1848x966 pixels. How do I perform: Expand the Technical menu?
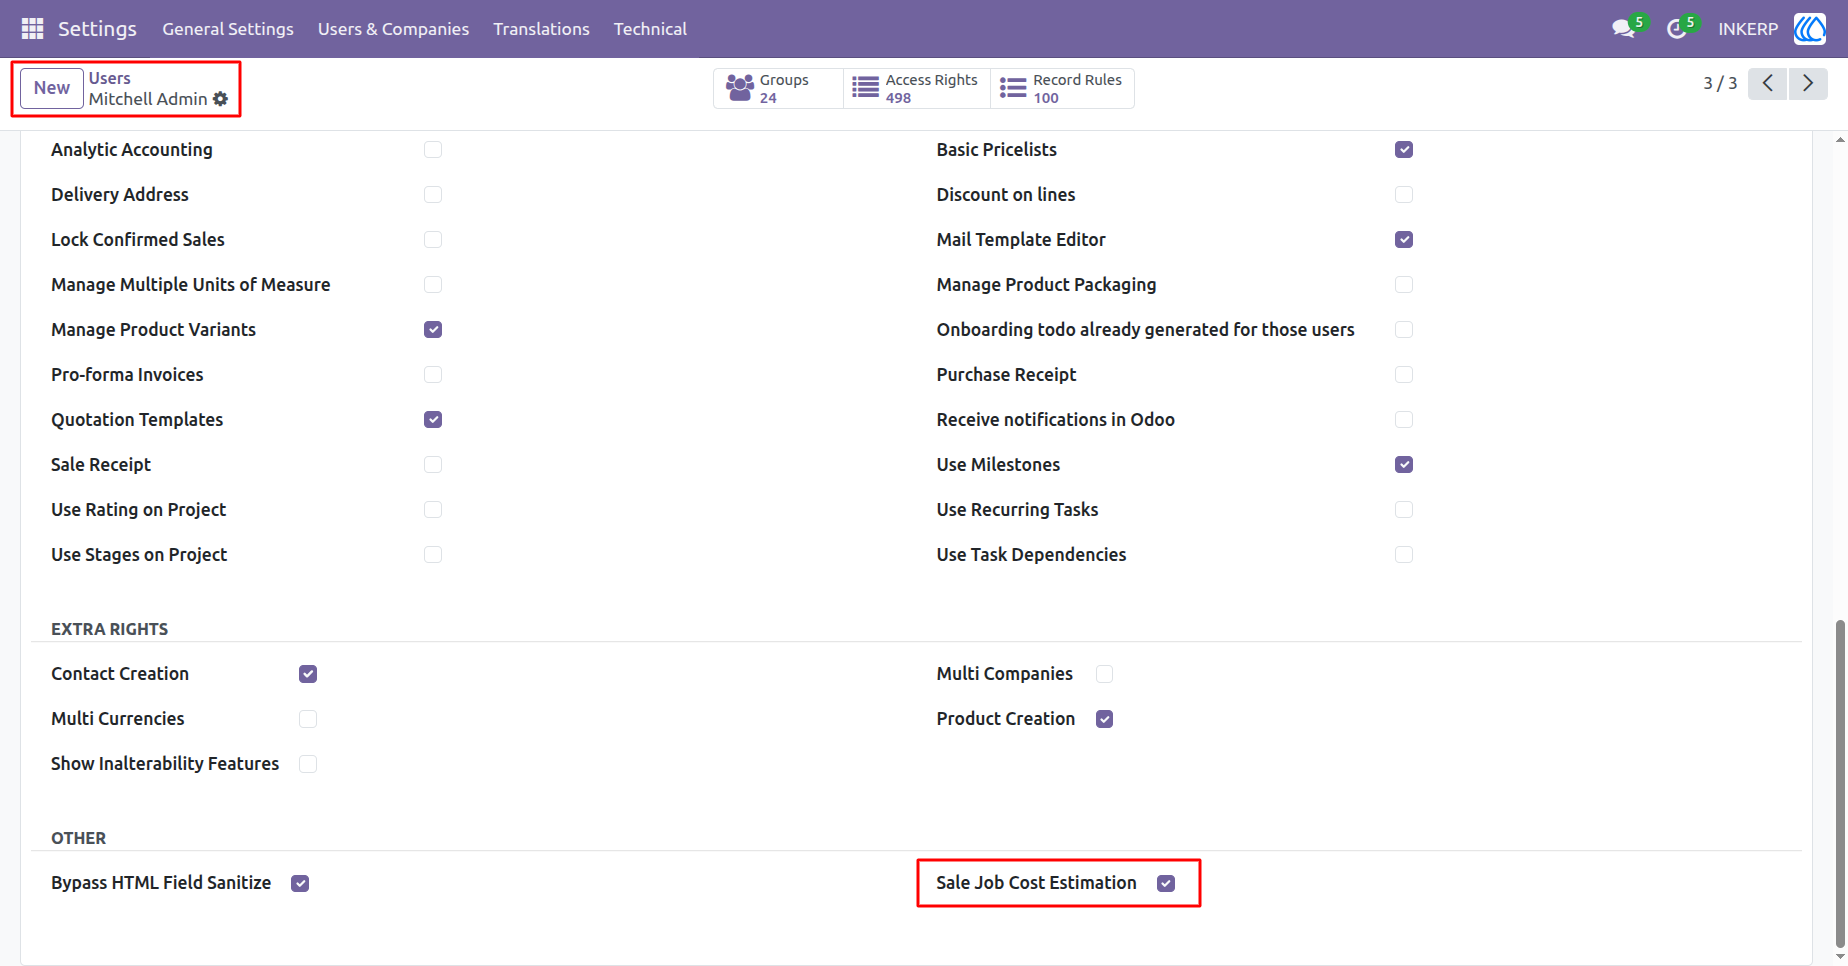pos(650,29)
